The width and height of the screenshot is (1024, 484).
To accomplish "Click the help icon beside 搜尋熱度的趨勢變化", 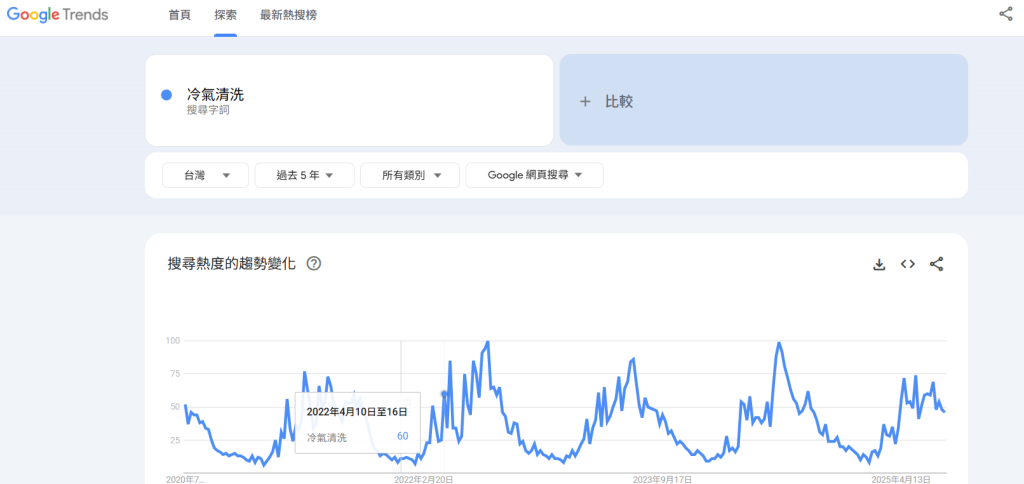I will pos(314,264).
